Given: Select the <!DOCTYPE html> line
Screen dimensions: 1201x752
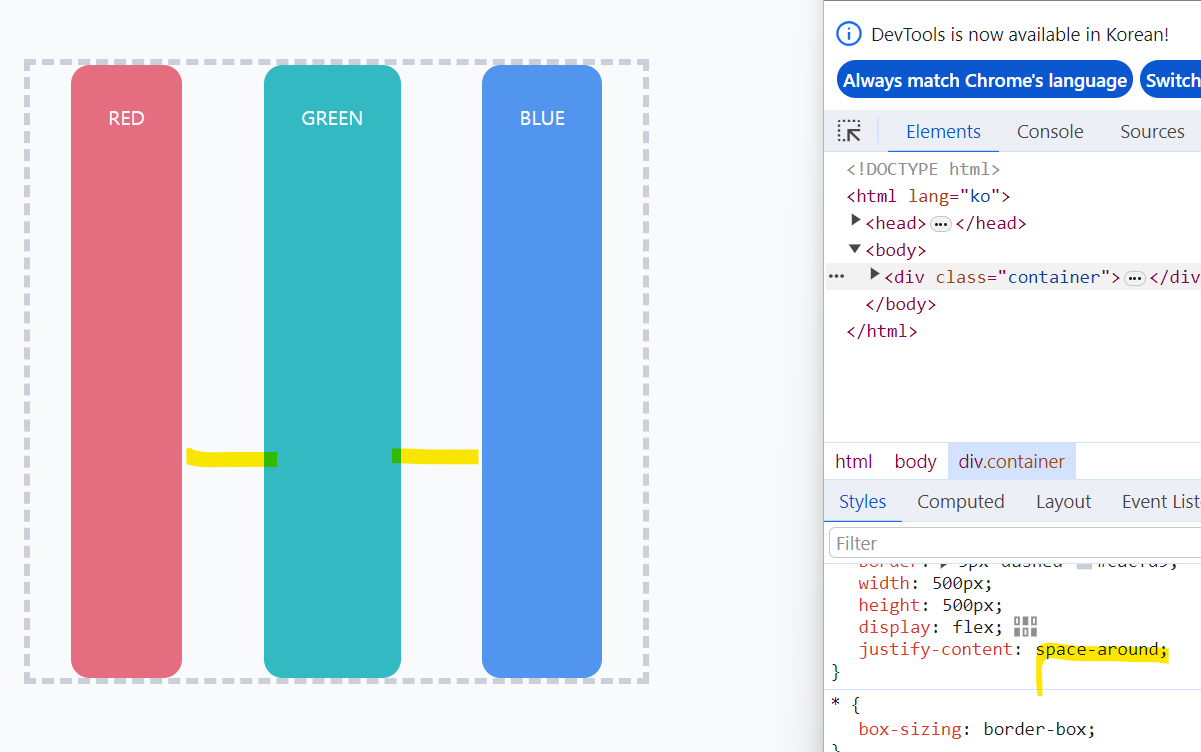Looking at the screenshot, I should pos(923,169).
